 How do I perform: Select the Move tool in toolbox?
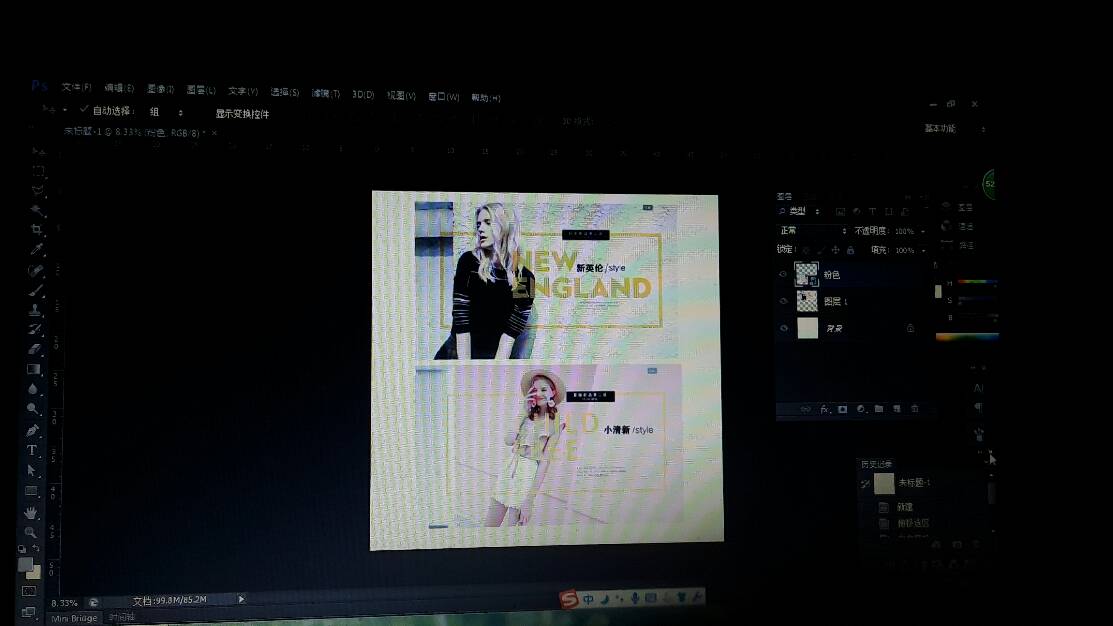click(38, 151)
